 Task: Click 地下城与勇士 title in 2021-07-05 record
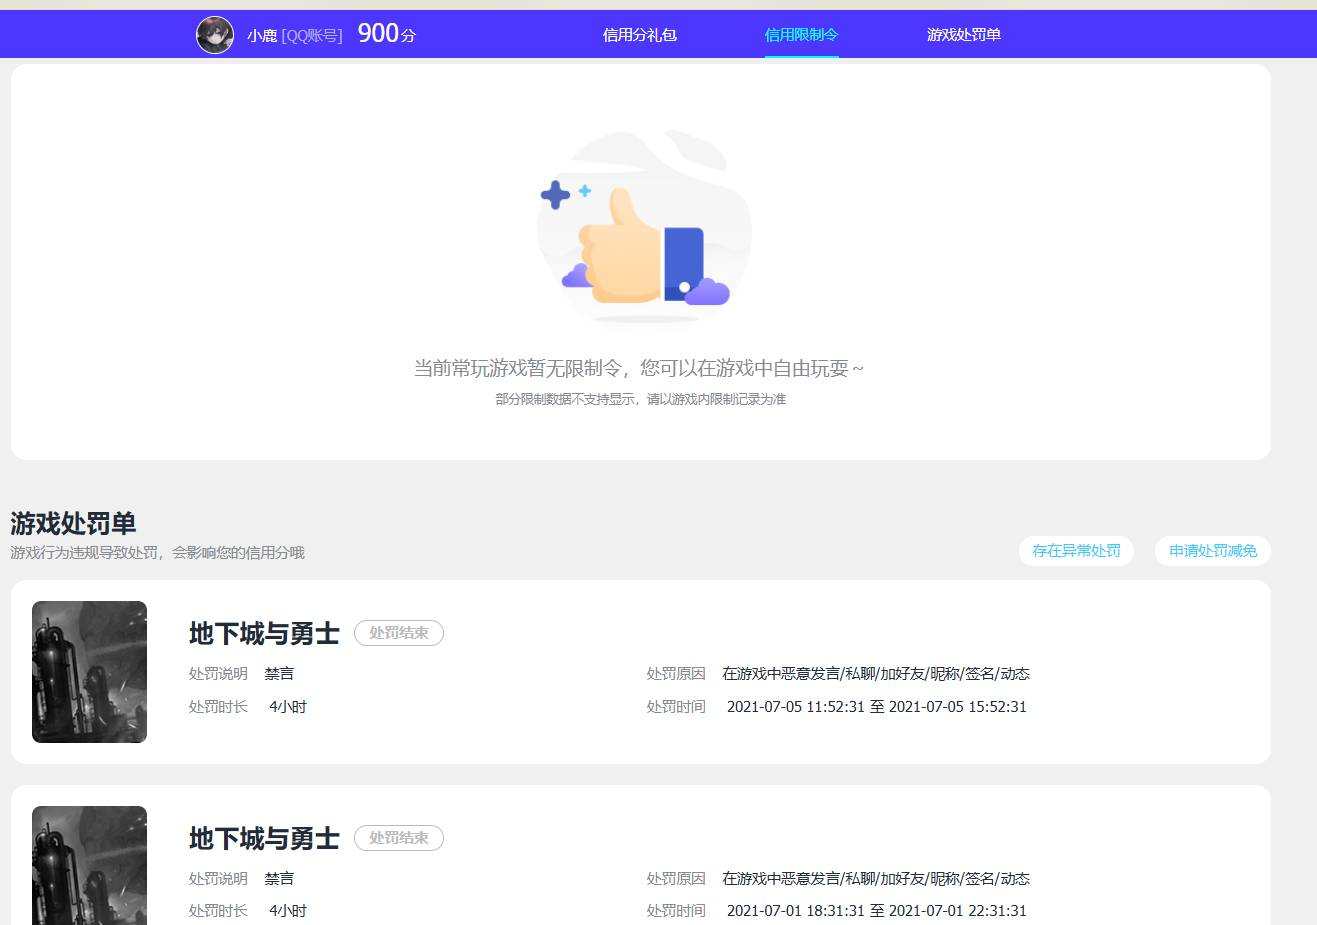(x=264, y=633)
